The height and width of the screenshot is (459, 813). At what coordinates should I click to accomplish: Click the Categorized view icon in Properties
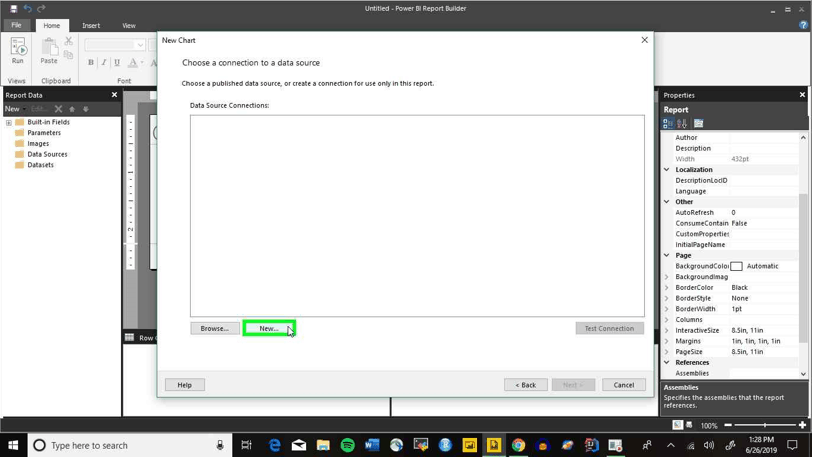[668, 123]
